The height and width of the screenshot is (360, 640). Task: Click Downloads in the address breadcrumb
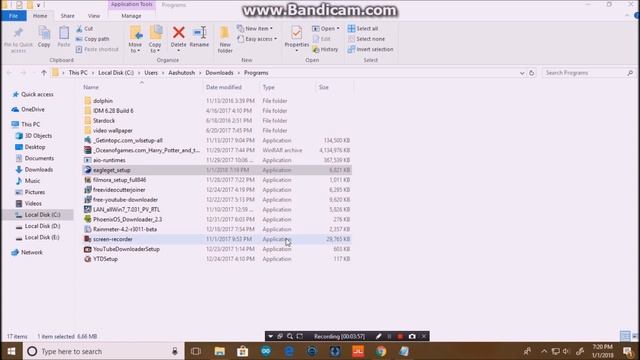(219, 73)
